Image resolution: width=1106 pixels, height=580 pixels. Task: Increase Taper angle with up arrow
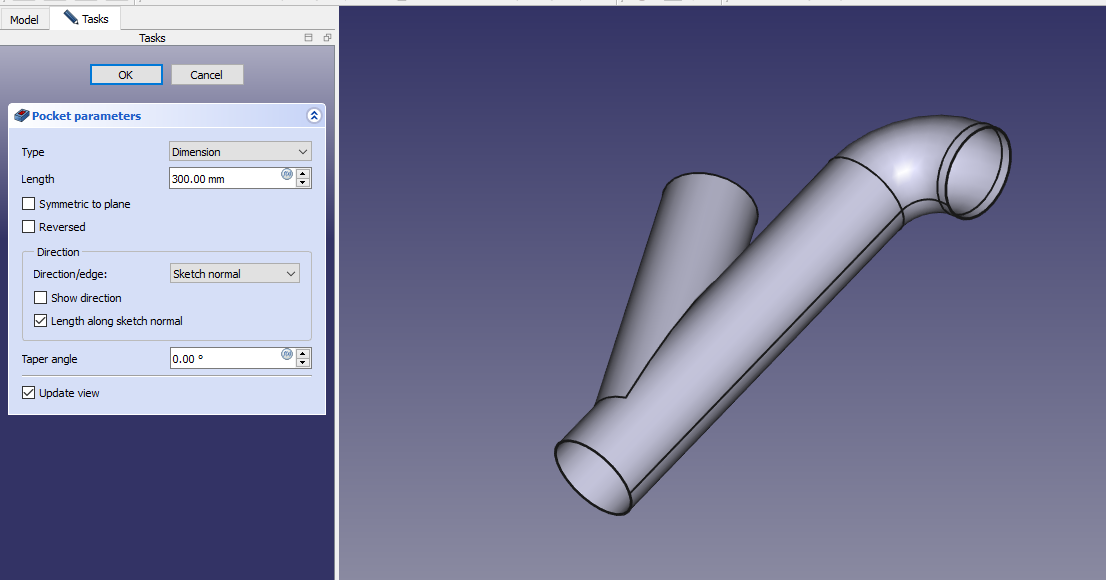coord(303,354)
